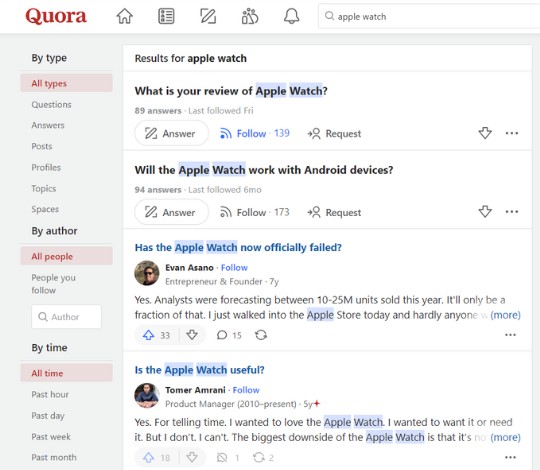
Task: Expand Tomer Amrani's answer with (more)
Action: [x=505, y=437]
